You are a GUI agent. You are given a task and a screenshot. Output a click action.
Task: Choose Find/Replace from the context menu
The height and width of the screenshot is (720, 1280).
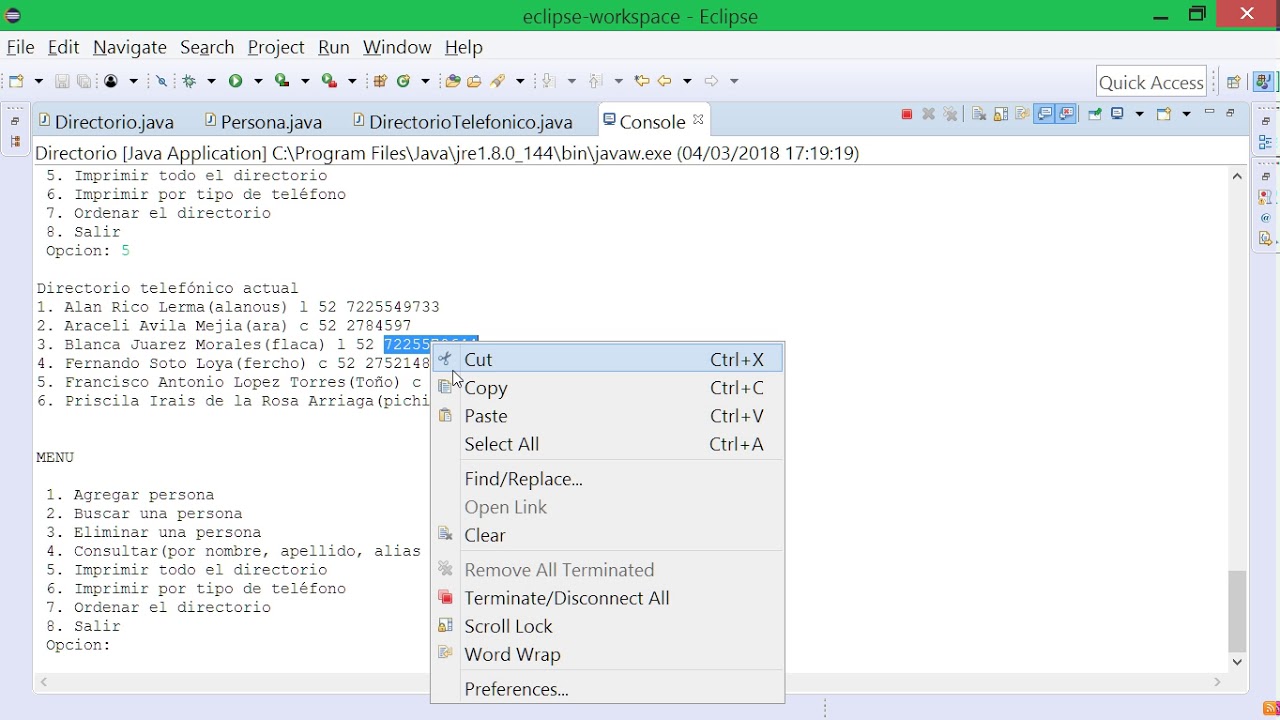pyautogui.click(x=607, y=479)
